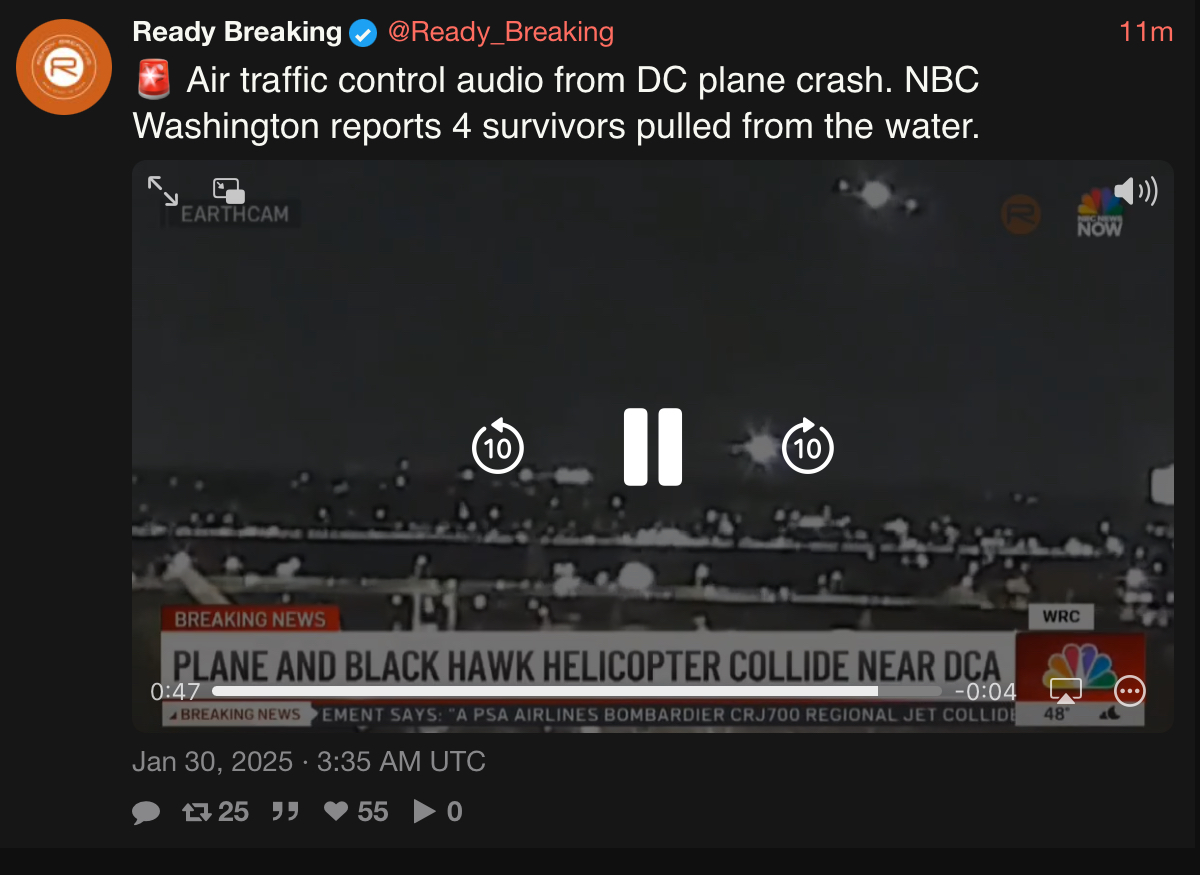Click the 11m relative time label
Screen dimensions: 1200x875
(1146, 32)
